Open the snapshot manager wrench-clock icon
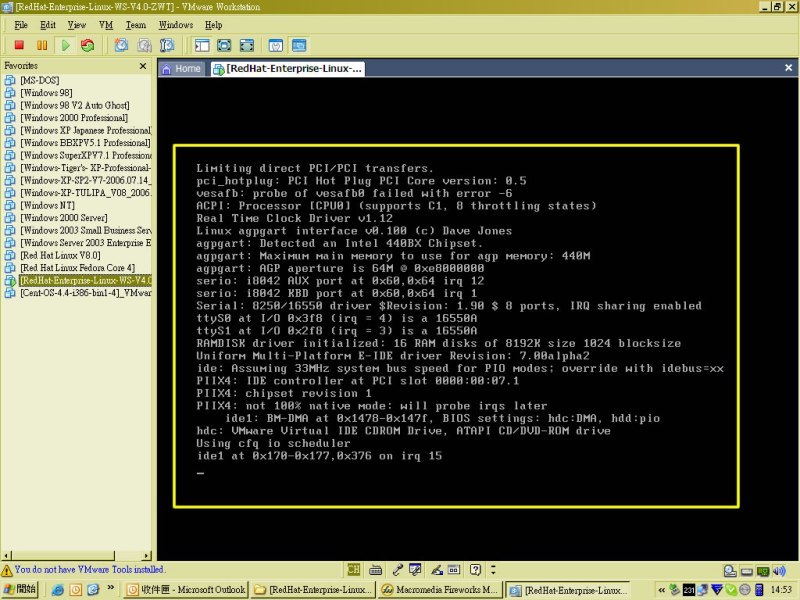The width and height of the screenshot is (800, 600). 167,45
